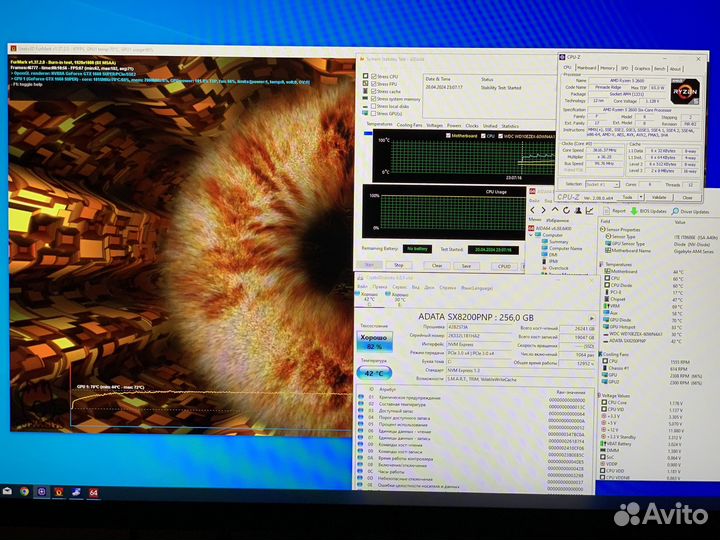
Task: Click AIDA64 refresh icon
Action: [567, 210]
